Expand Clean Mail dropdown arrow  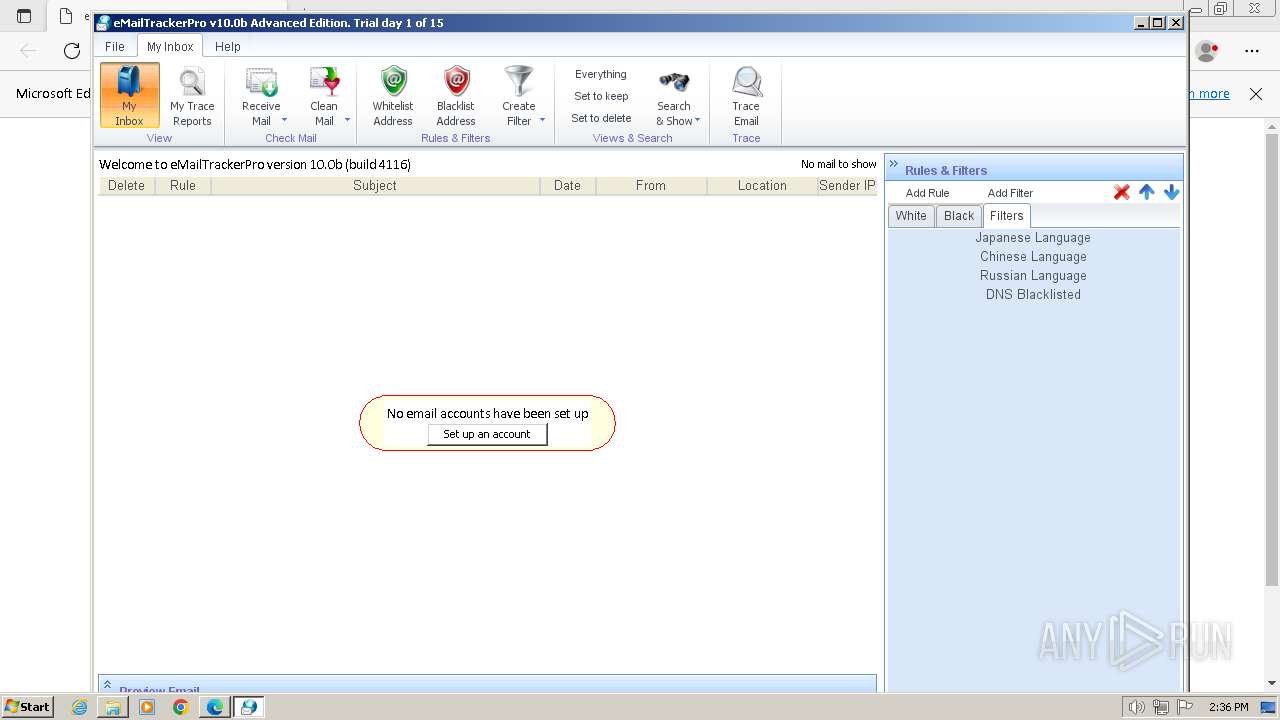347,120
